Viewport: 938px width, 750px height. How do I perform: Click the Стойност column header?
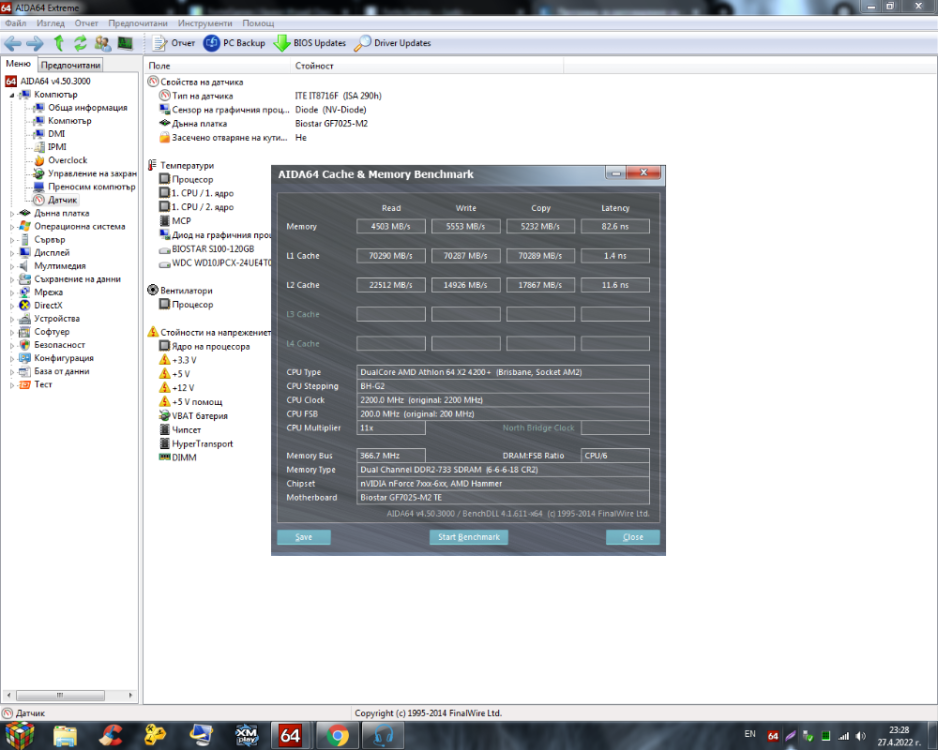click(x=427, y=66)
